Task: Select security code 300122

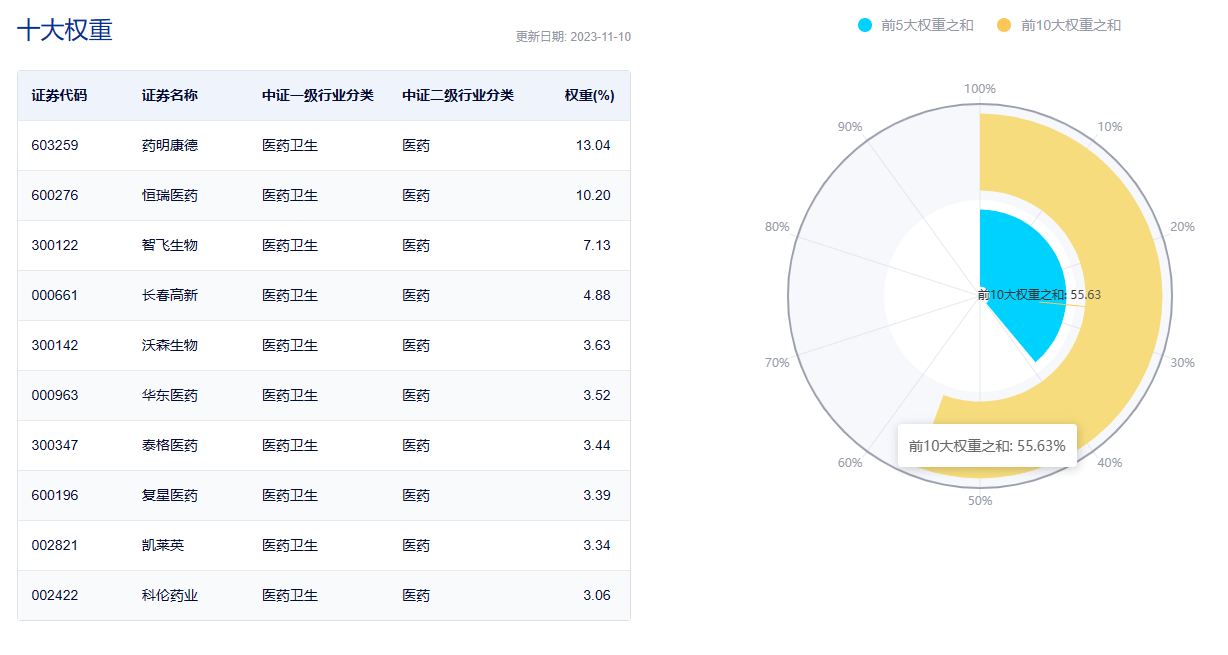Action: [55, 245]
